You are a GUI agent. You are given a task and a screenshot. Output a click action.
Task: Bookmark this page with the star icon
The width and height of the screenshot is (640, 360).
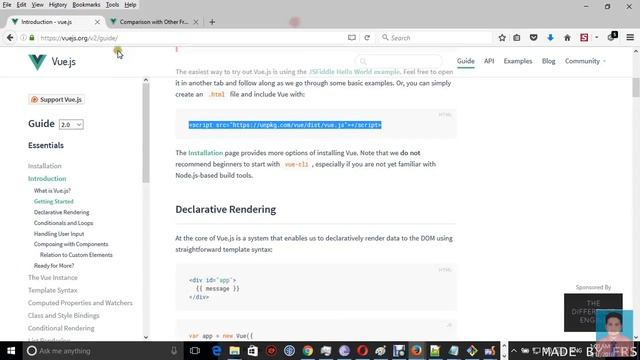pyautogui.click(x=502, y=38)
